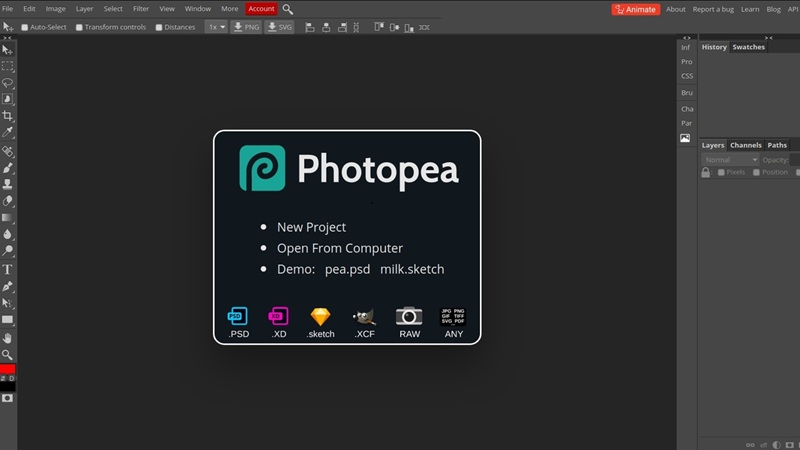Viewport: 800px width, 450px height.
Task: Select the Object Selection tool
Action: click(7, 99)
